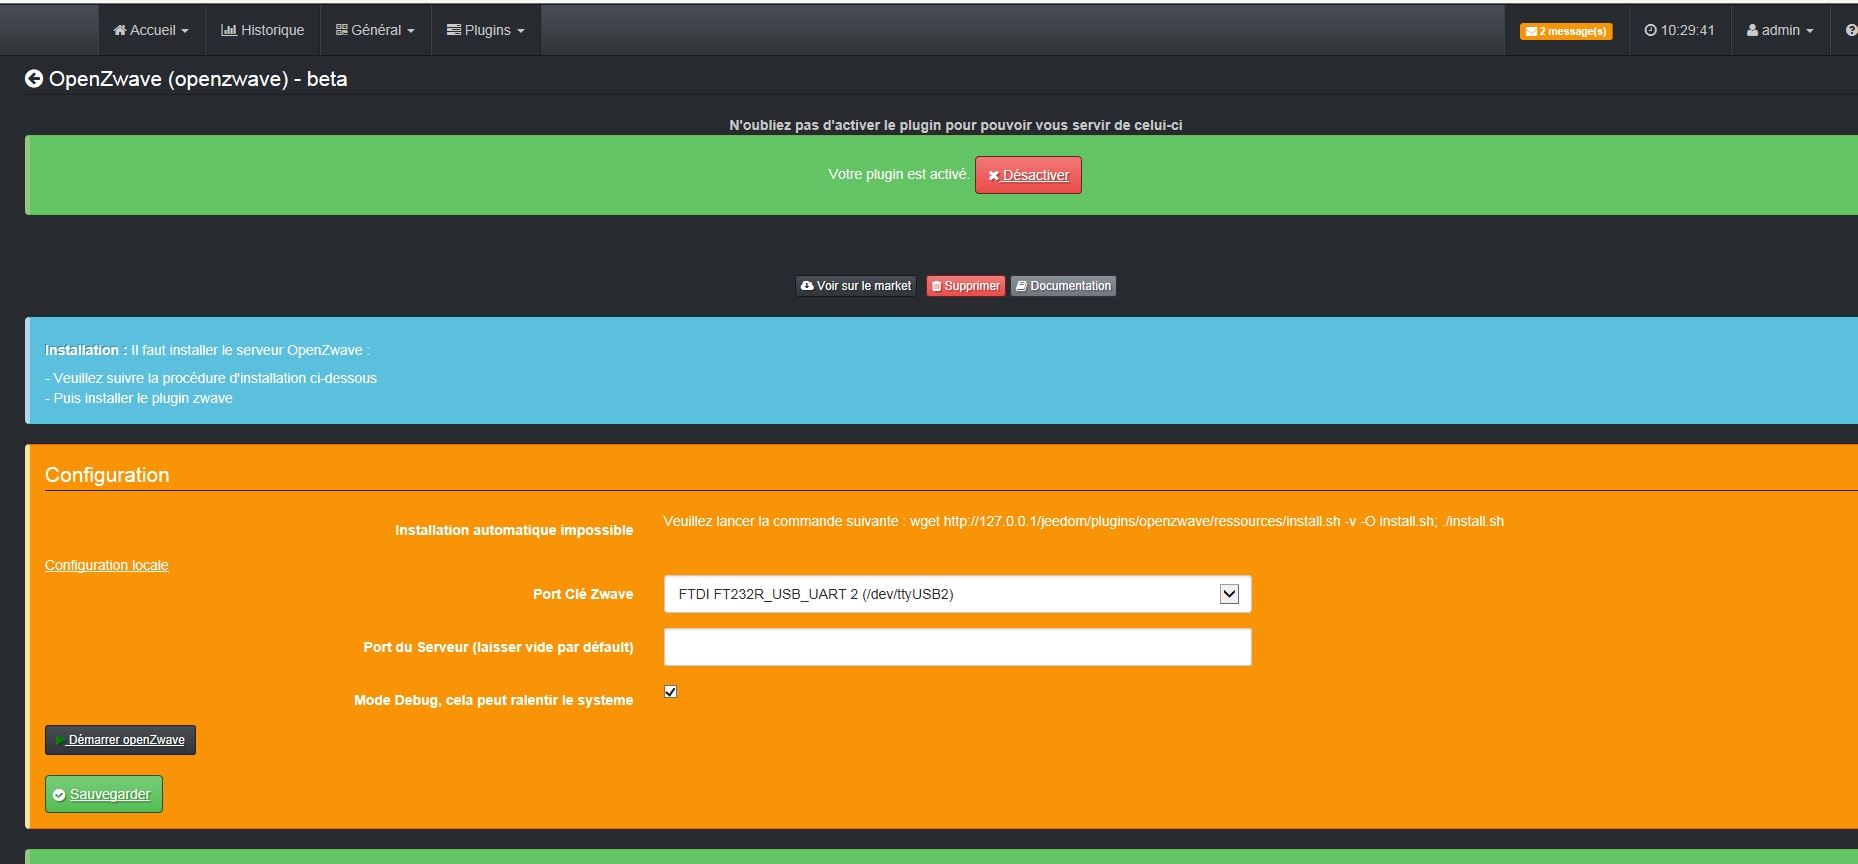The image size is (1858, 864).
Task: Click Voir sur le market button
Action: pos(856,286)
